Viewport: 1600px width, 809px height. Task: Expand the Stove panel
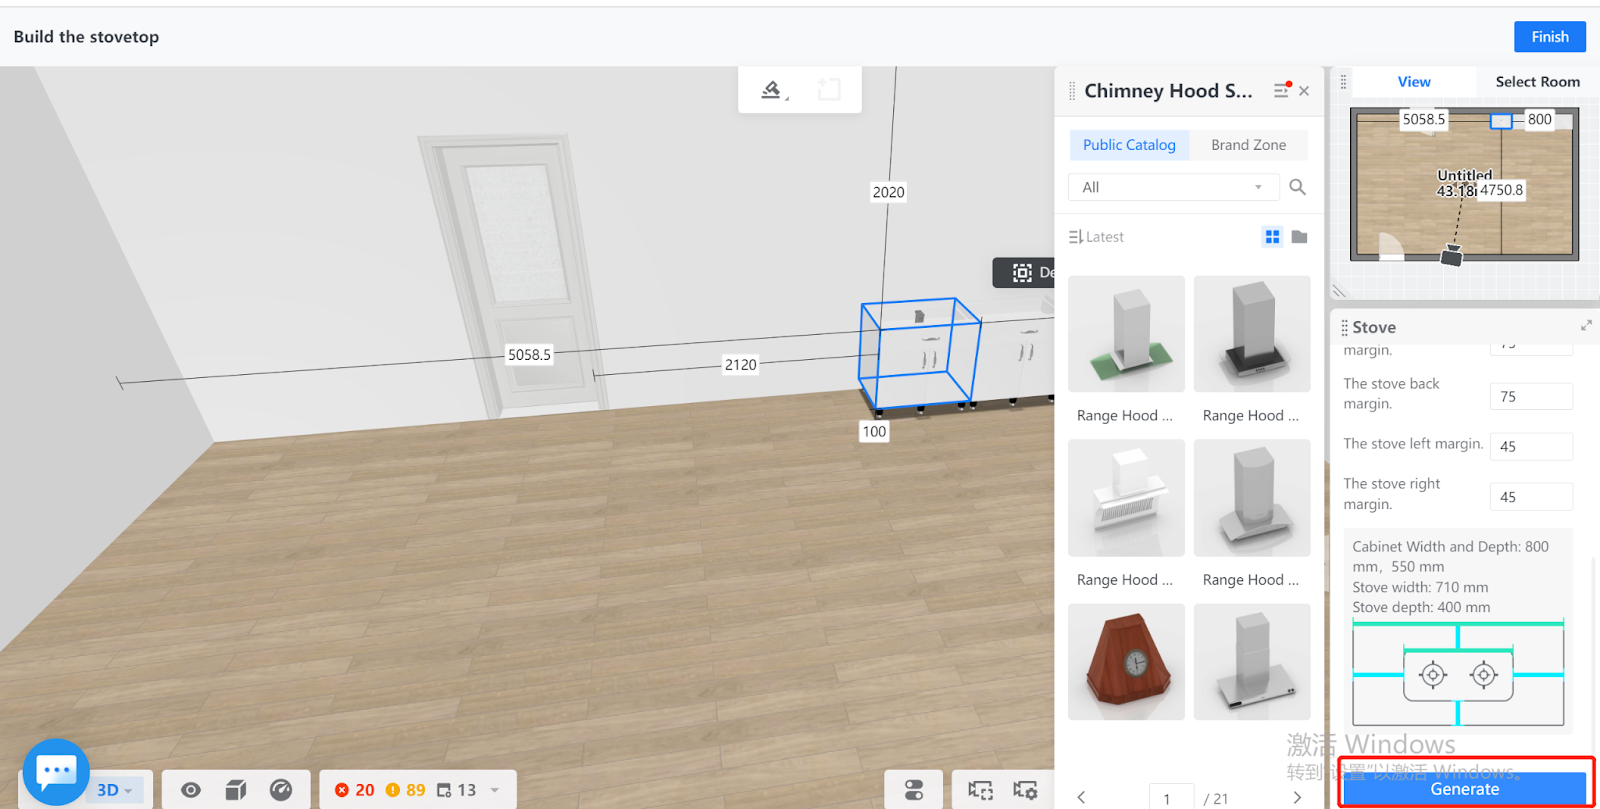click(1586, 325)
